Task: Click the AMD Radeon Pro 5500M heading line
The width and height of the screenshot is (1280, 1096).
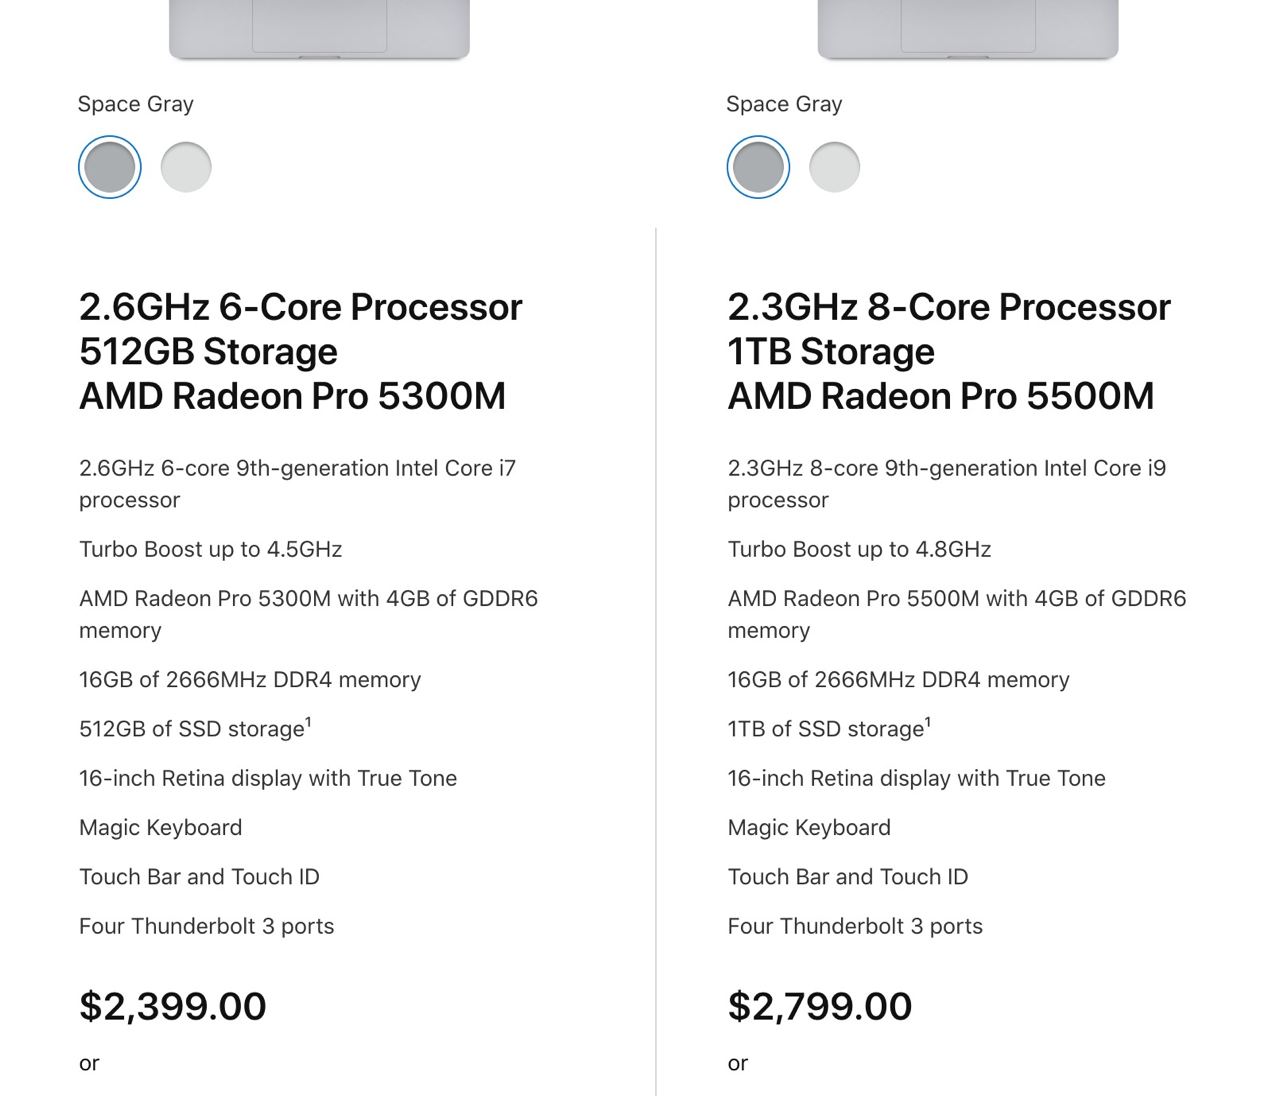Action: click(x=940, y=397)
